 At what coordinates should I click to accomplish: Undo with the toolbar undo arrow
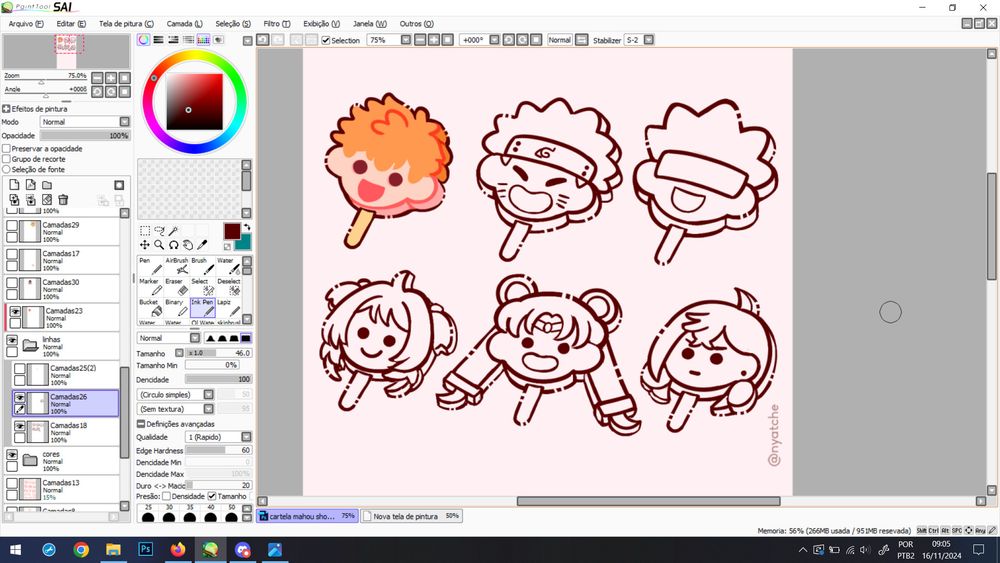[263, 40]
